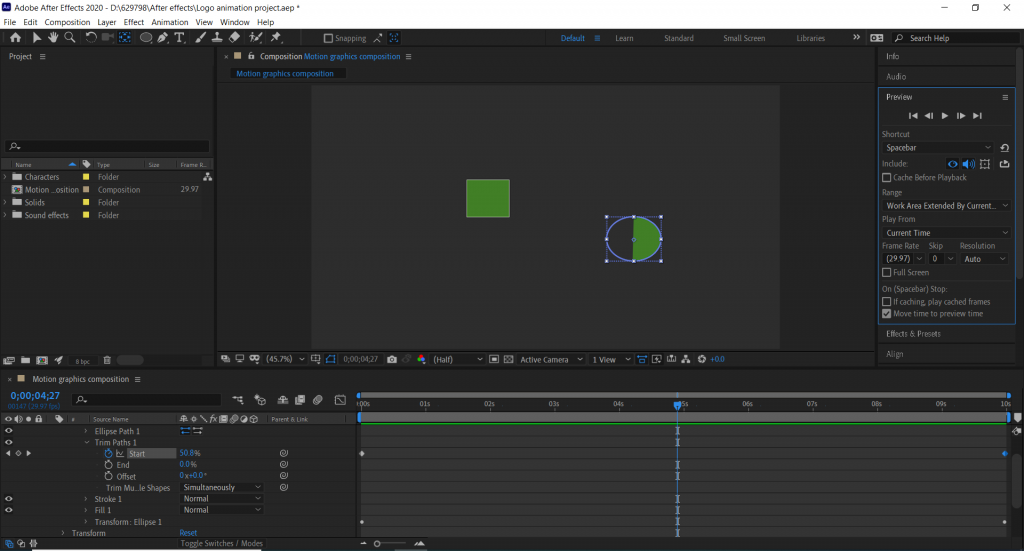The width and height of the screenshot is (1024, 551).
Task: Click Reset next to Transform
Action: [x=188, y=533]
